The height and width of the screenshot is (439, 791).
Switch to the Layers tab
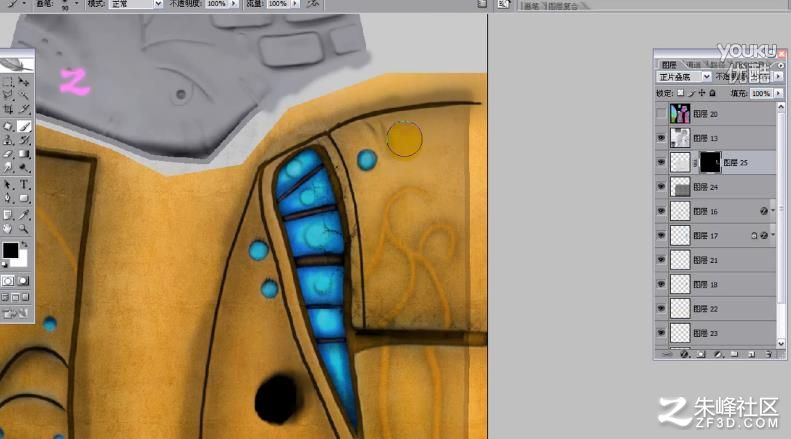[x=669, y=65]
